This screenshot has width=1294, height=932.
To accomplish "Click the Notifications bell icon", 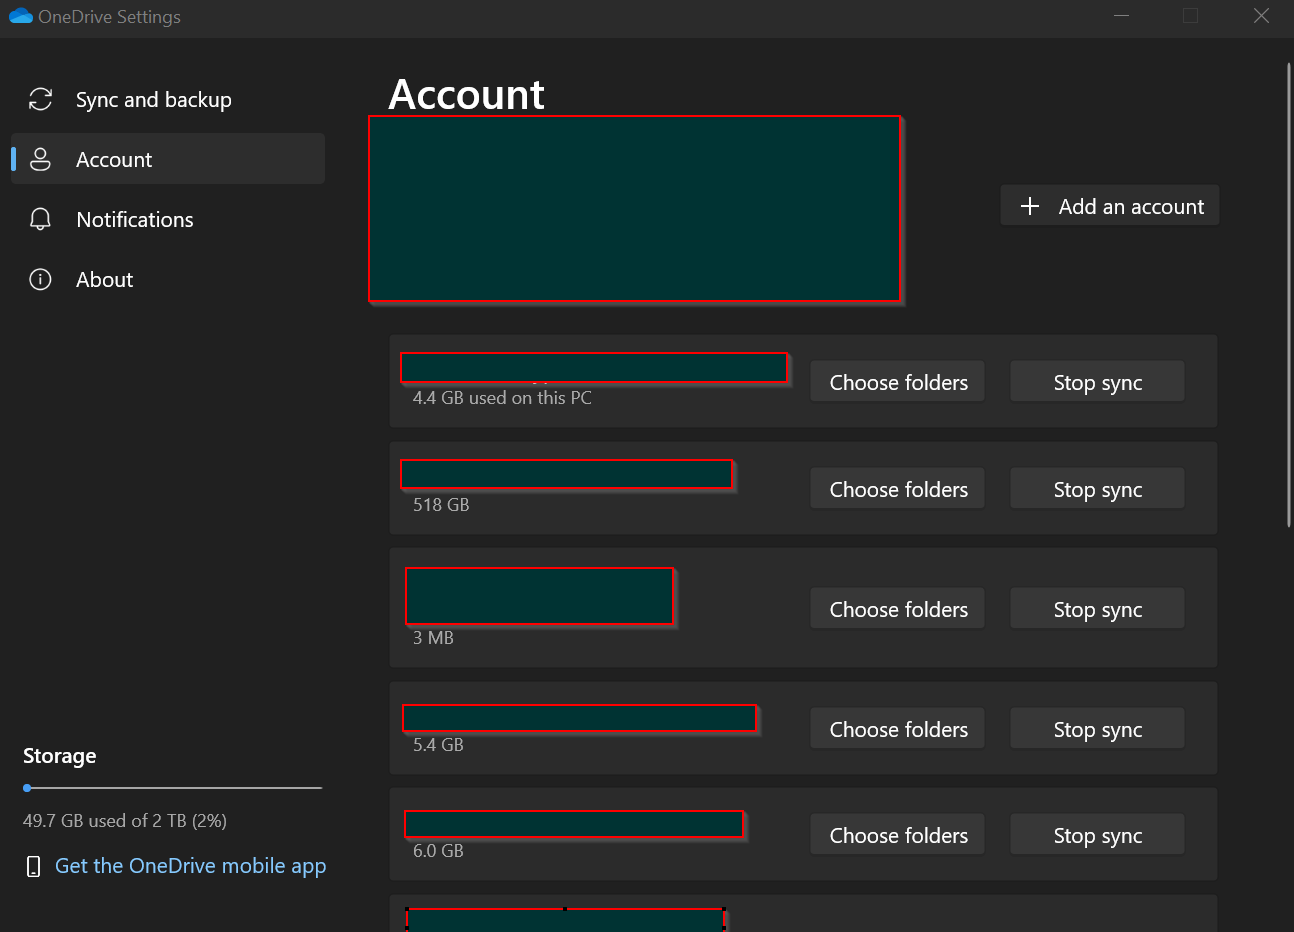I will coord(40,219).
